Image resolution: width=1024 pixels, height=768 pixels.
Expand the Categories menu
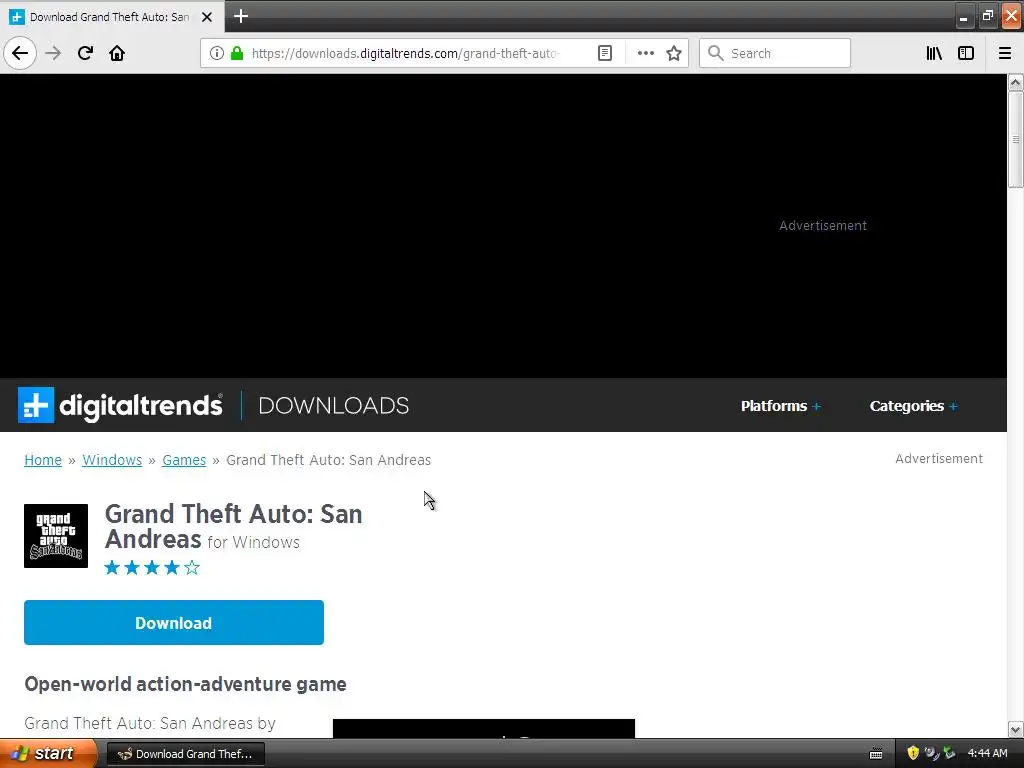click(913, 406)
